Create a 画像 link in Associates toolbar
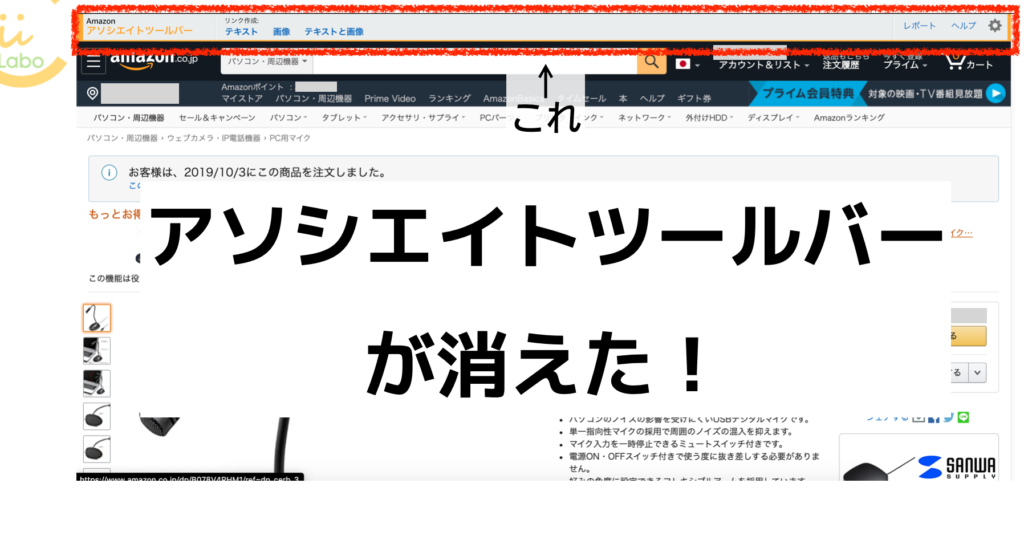 click(281, 31)
